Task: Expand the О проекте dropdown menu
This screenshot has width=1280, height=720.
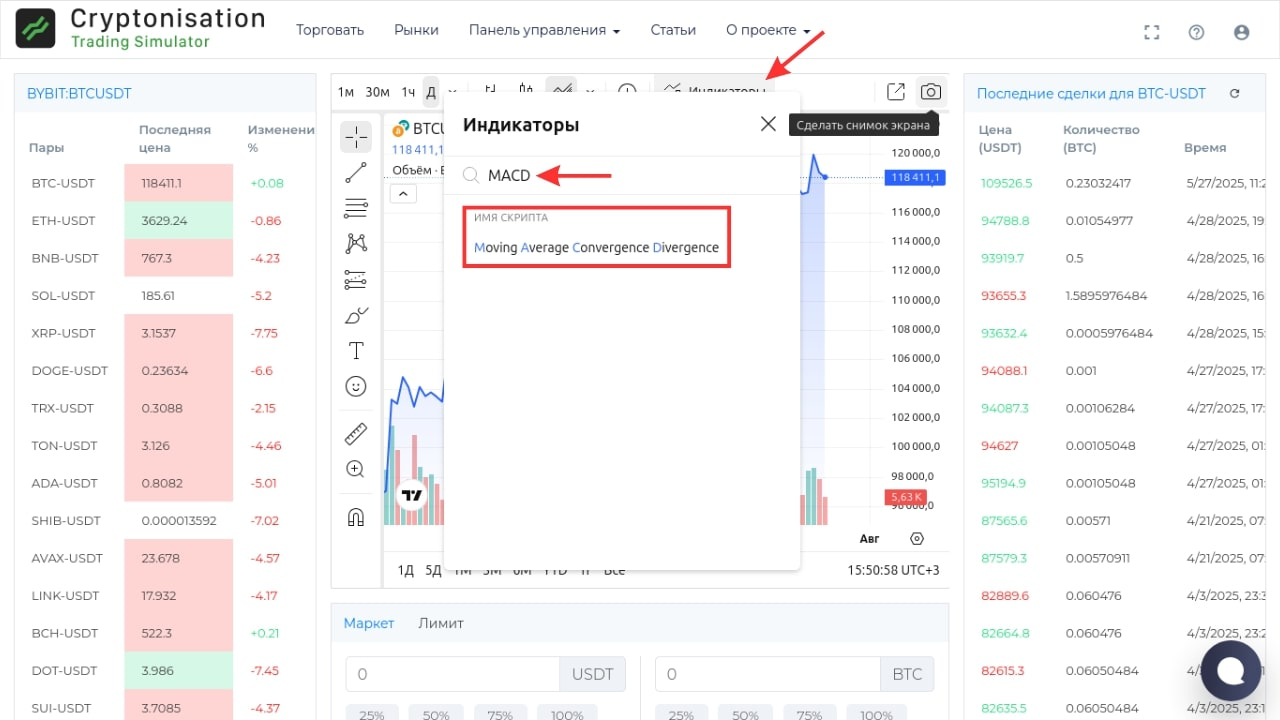Action: pyautogui.click(x=767, y=30)
